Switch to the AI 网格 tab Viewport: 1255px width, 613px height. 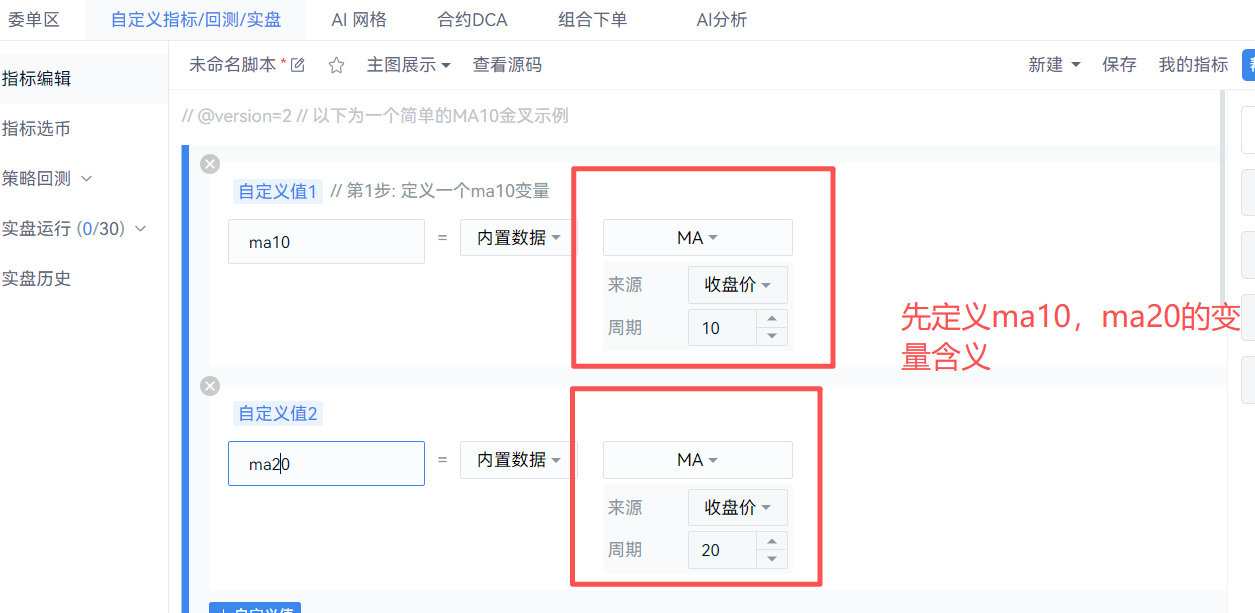359,20
